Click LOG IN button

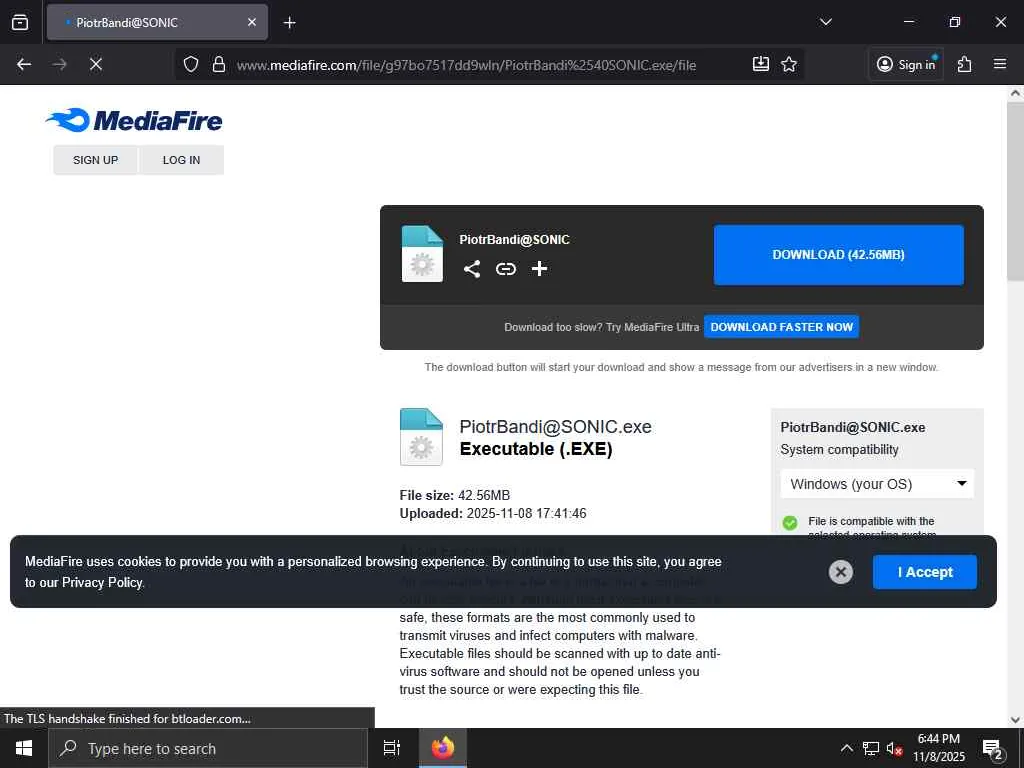click(x=182, y=160)
